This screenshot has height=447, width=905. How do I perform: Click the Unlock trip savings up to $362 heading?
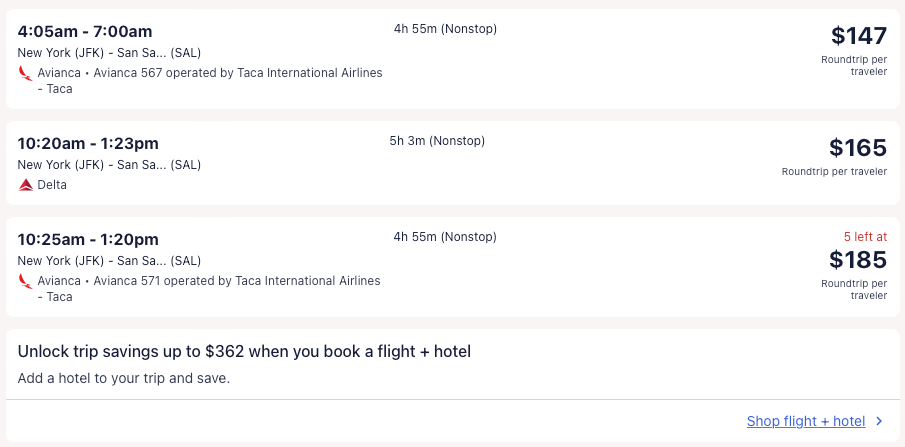click(x=244, y=351)
